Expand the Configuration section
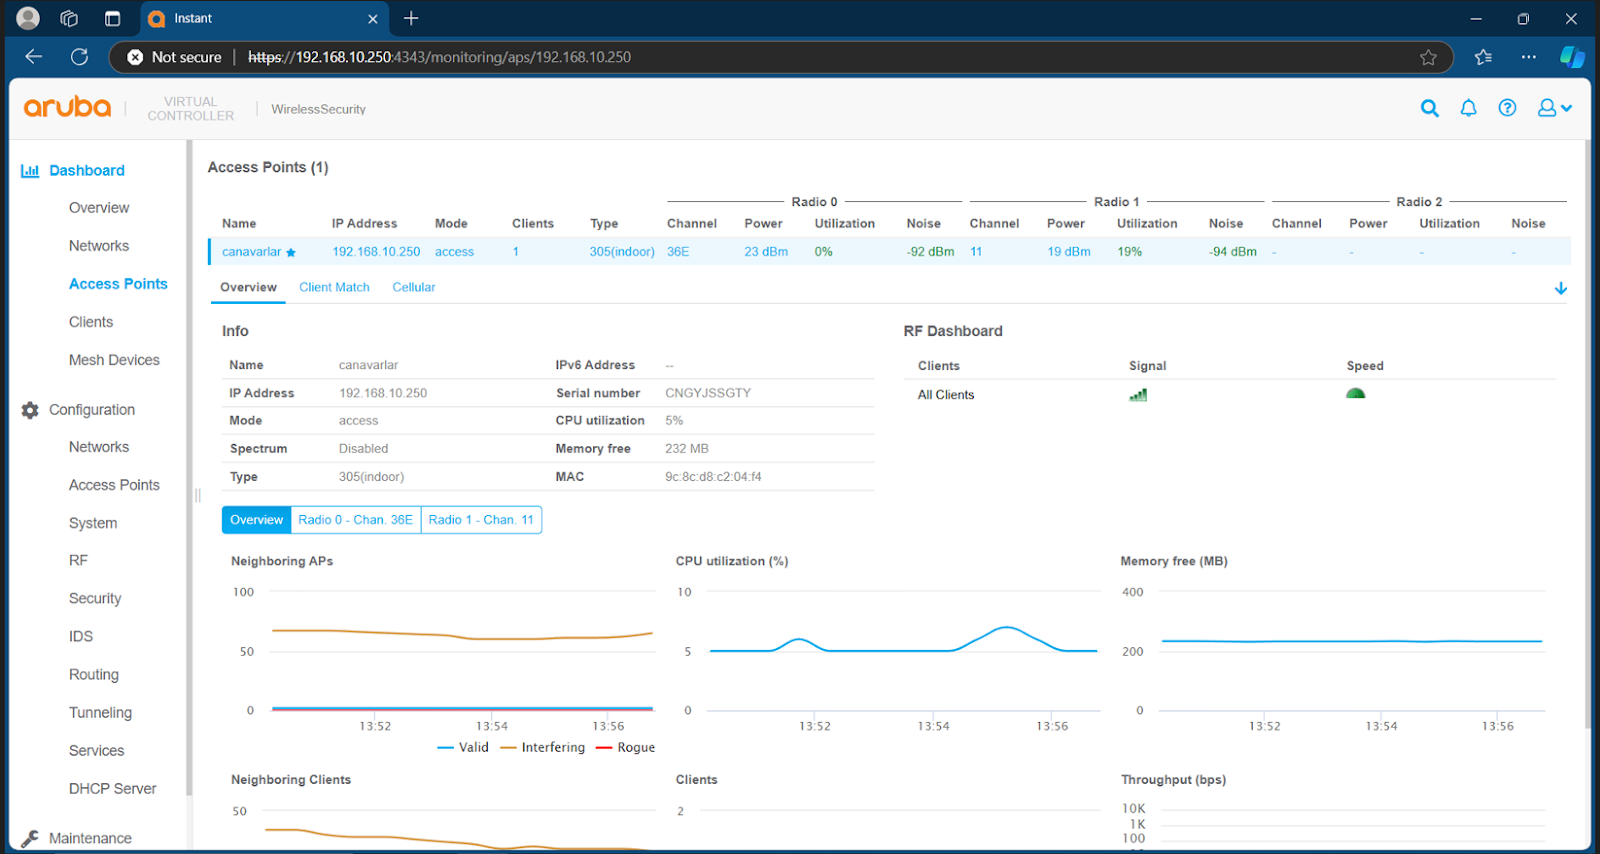Image resolution: width=1600 pixels, height=854 pixels. coord(92,410)
